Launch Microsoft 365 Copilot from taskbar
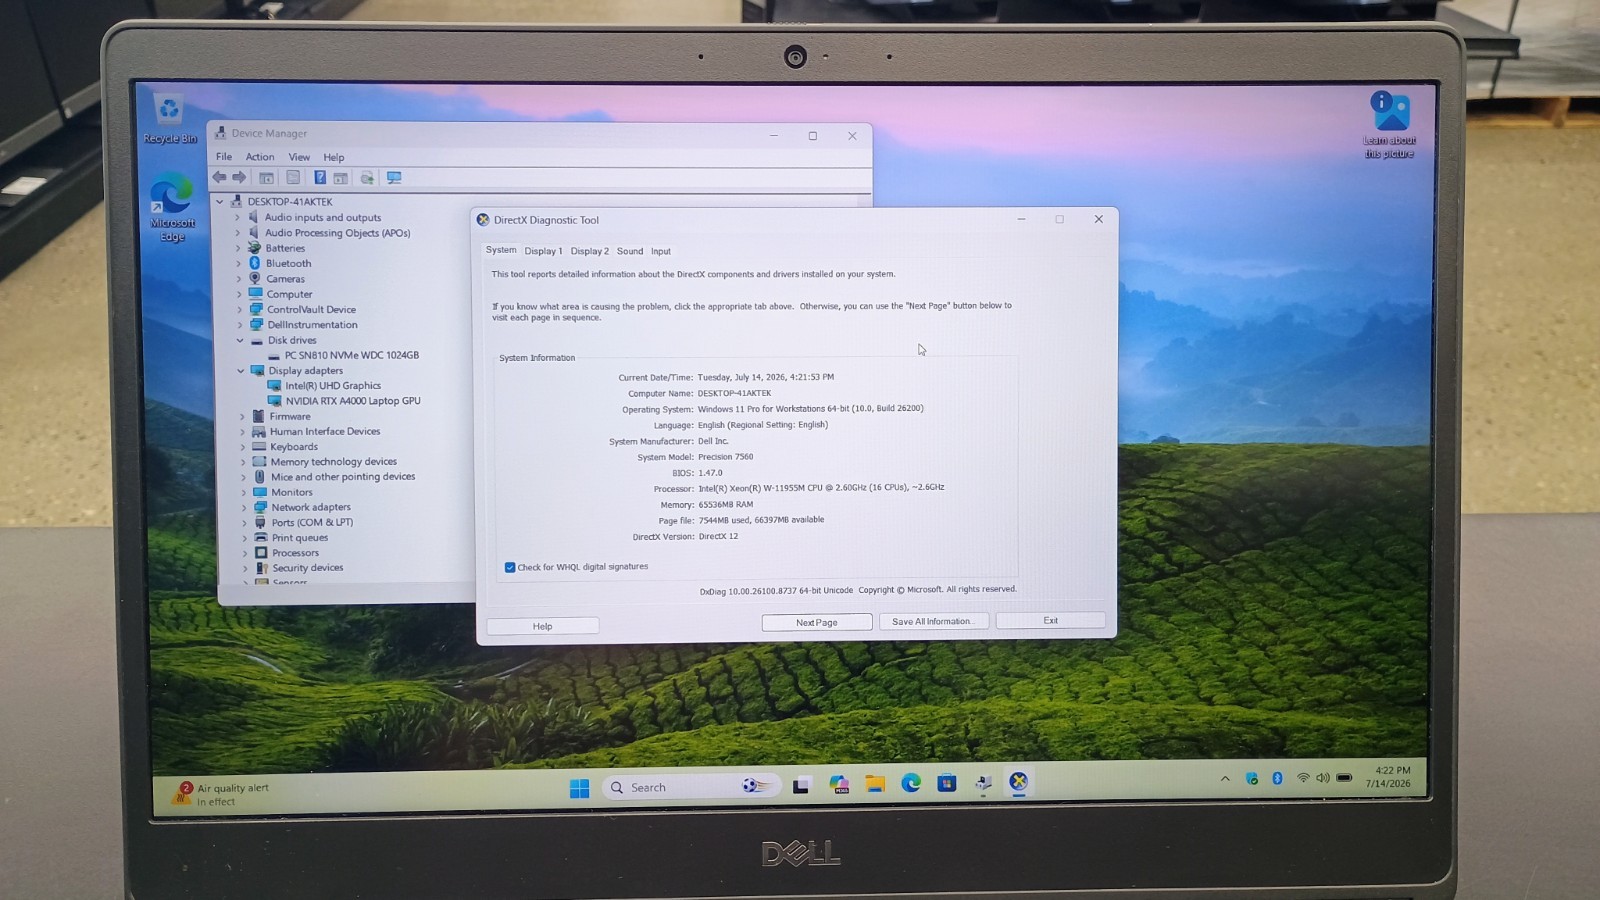The width and height of the screenshot is (1600, 900). point(839,785)
